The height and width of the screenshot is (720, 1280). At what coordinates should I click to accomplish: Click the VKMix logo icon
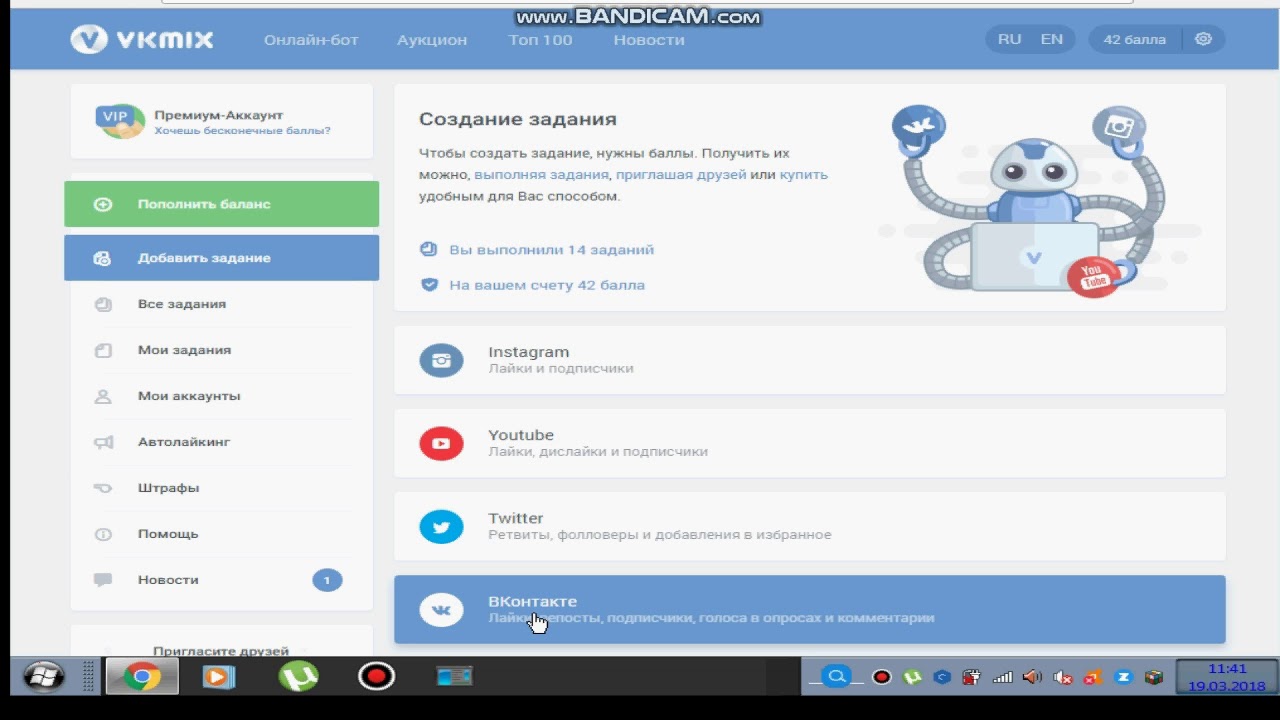point(89,40)
